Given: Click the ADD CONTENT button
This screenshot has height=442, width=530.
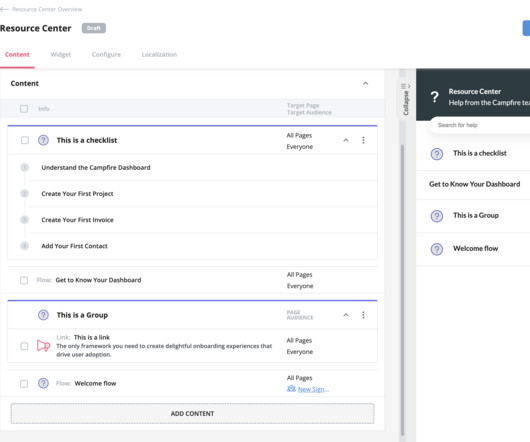Looking at the screenshot, I should [192, 413].
